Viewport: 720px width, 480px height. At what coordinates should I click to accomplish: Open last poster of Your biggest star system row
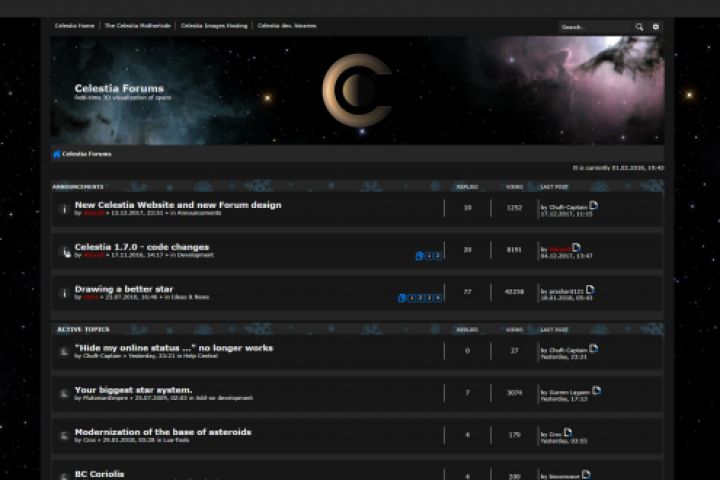point(569,393)
